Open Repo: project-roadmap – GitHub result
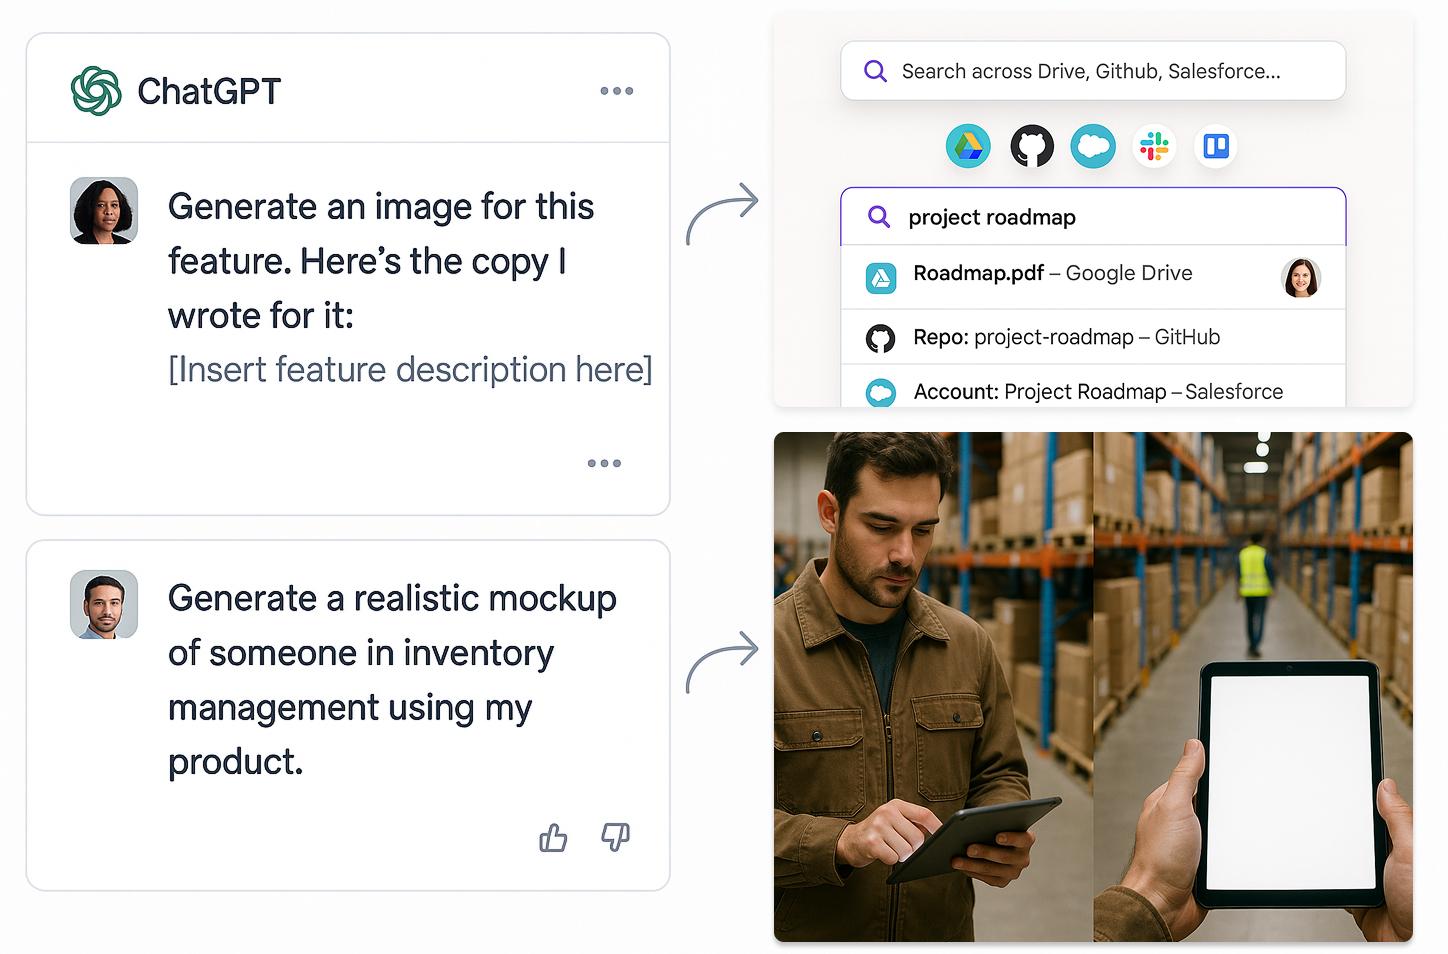Image resolution: width=1448 pixels, height=954 pixels. pyautogui.click(x=1093, y=337)
